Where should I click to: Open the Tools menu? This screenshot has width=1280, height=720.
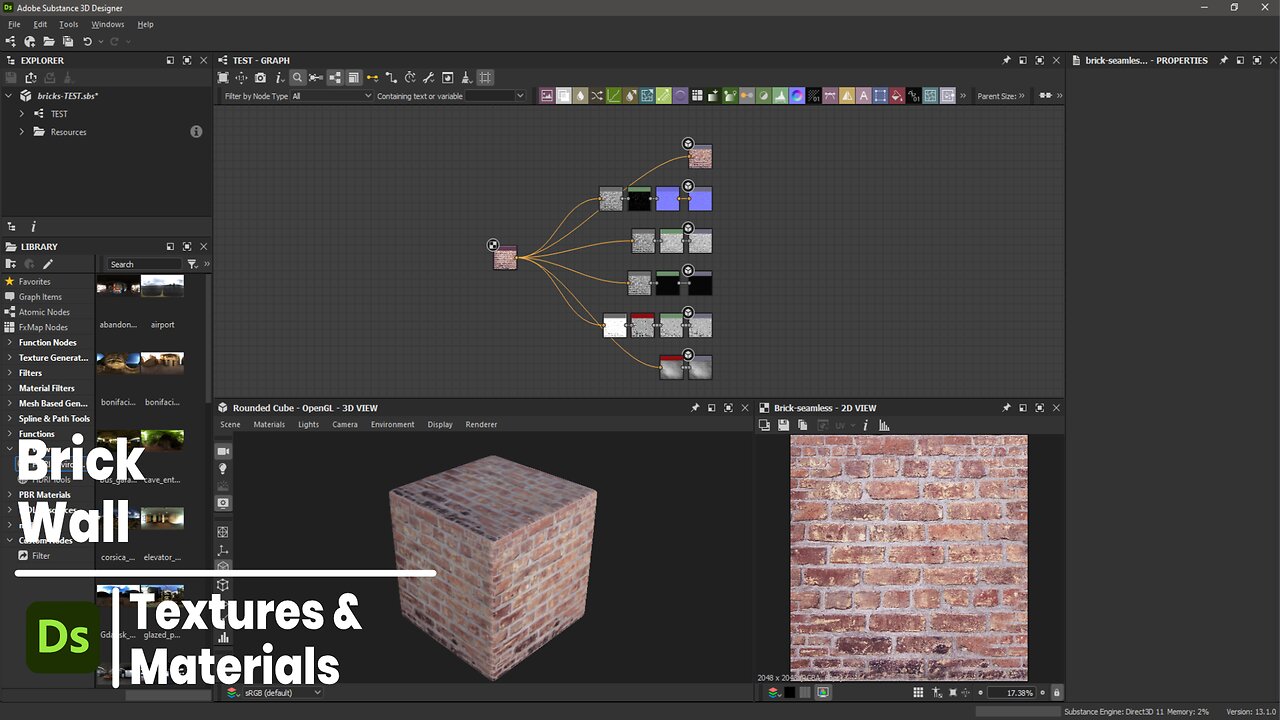(68, 24)
